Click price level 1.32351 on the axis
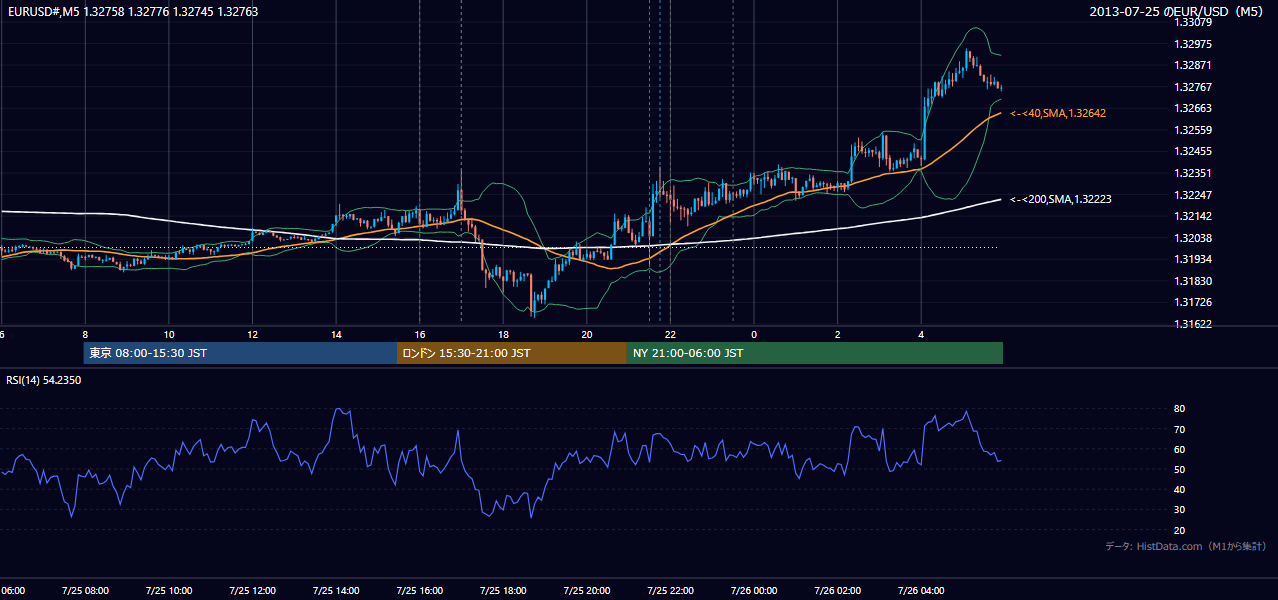Viewport: 1278px width, 600px height. coord(1192,173)
